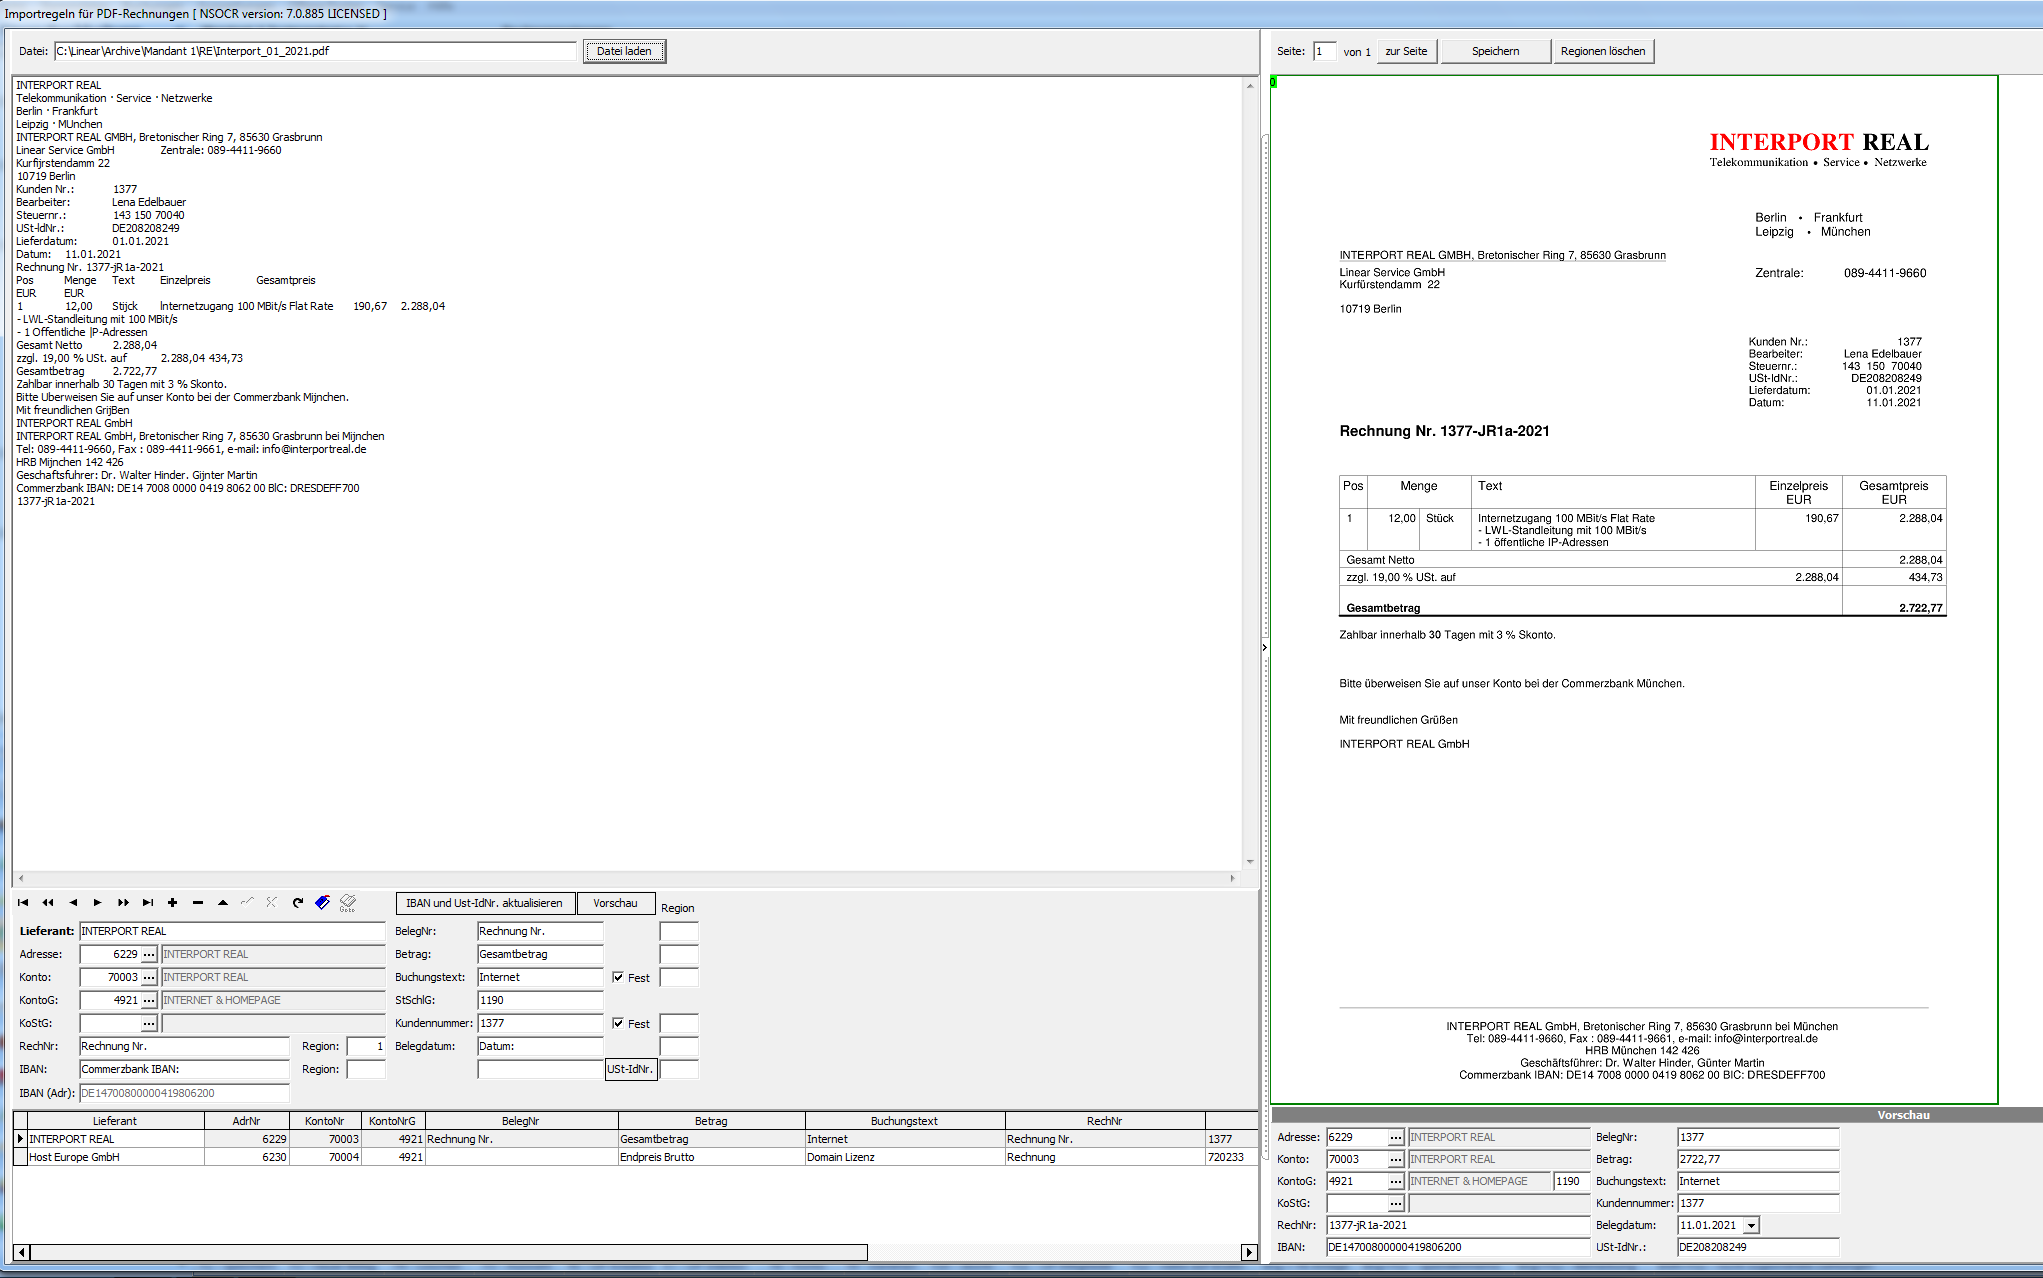Viewport: 2043px width, 1278px height.
Task: Click the Lieferant field with INTERPORT REAL
Action: click(232, 931)
